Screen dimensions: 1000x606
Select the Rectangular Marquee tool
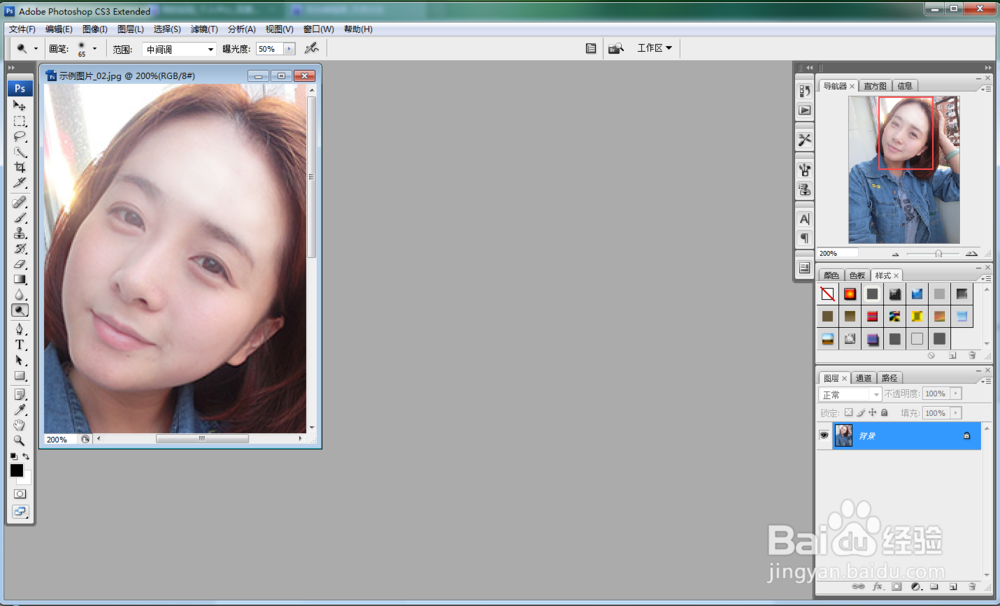pyautogui.click(x=20, y=121)
